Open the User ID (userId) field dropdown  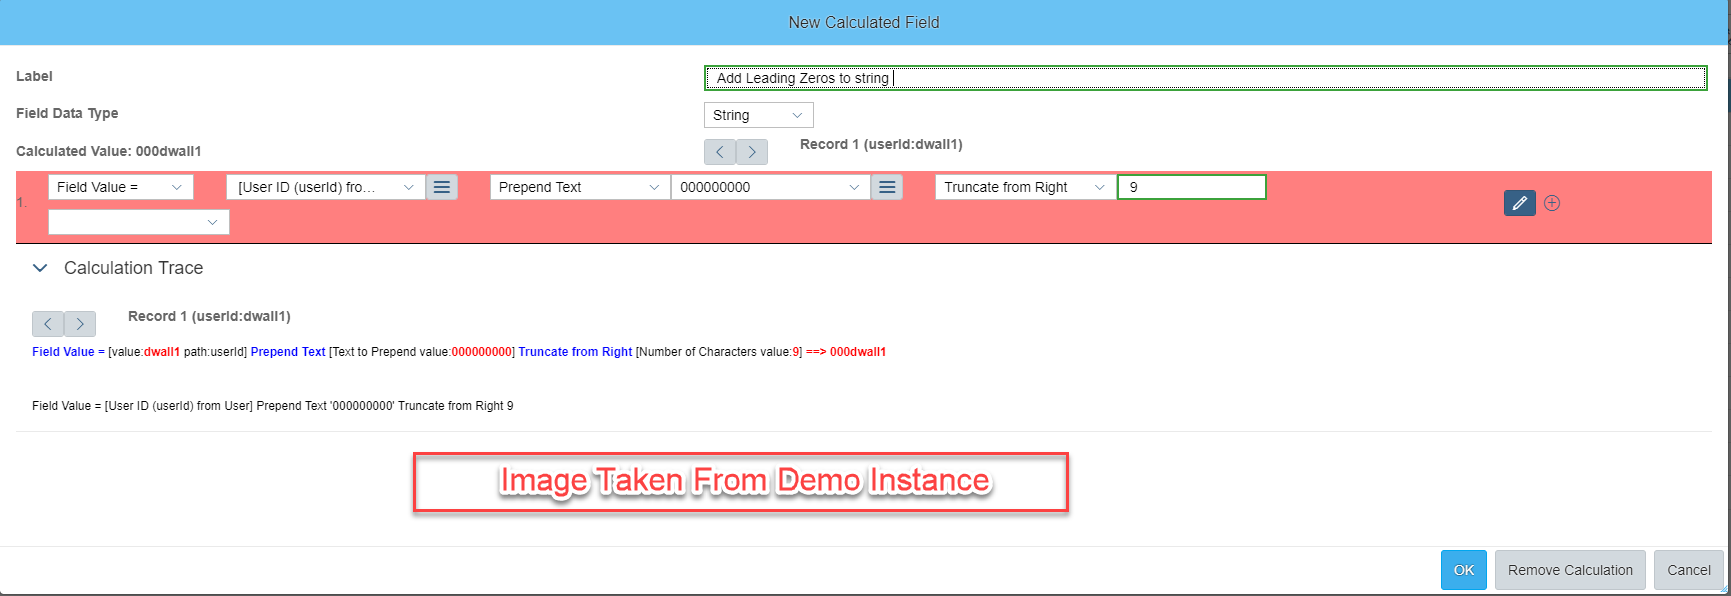326,187
